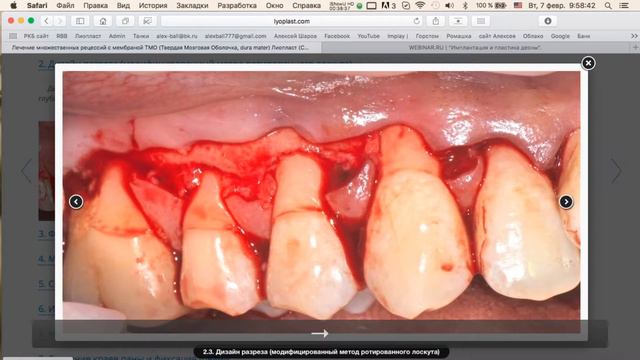The image size is (640, 360).
Task: Open the YouTube bookmark
Action: click(369, 36)
